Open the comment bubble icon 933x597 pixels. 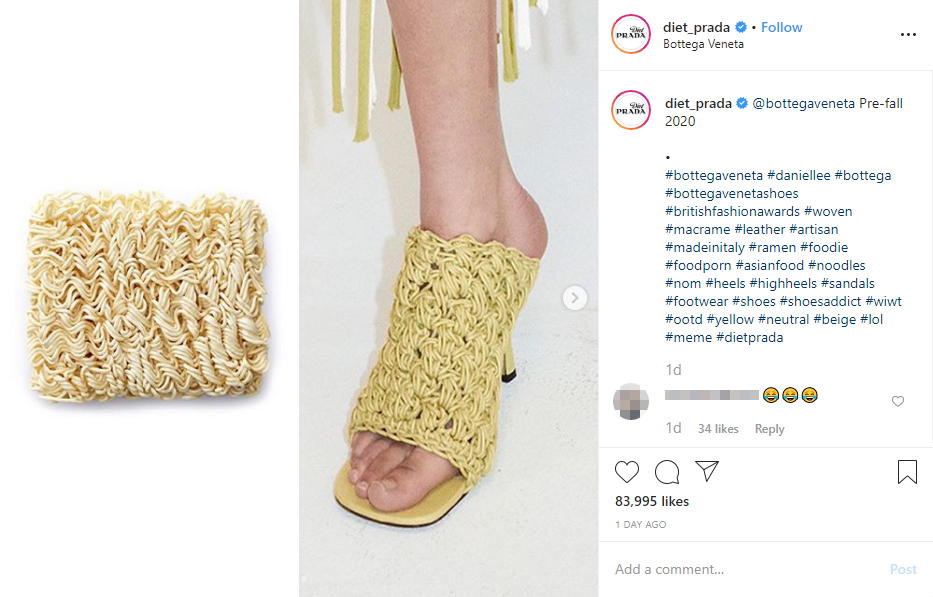(x=667, y=472)
